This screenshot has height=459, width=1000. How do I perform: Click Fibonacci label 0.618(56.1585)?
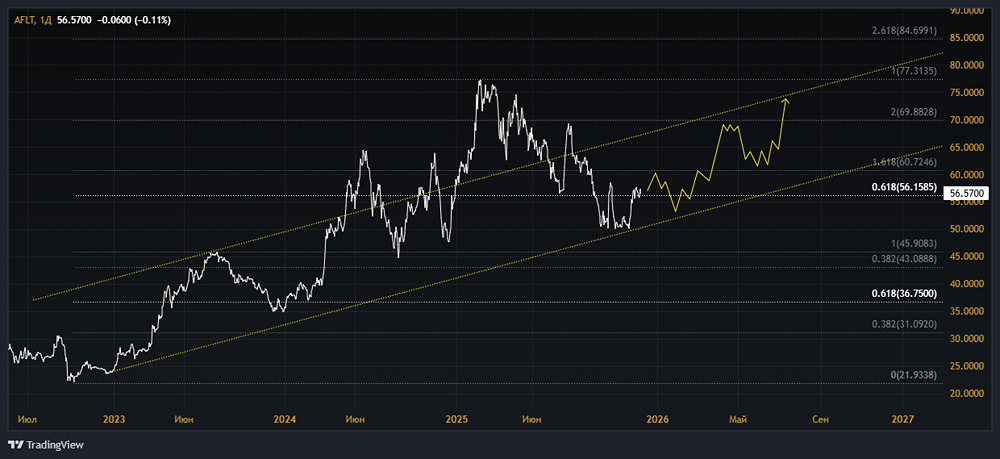[x=904, y=188]
